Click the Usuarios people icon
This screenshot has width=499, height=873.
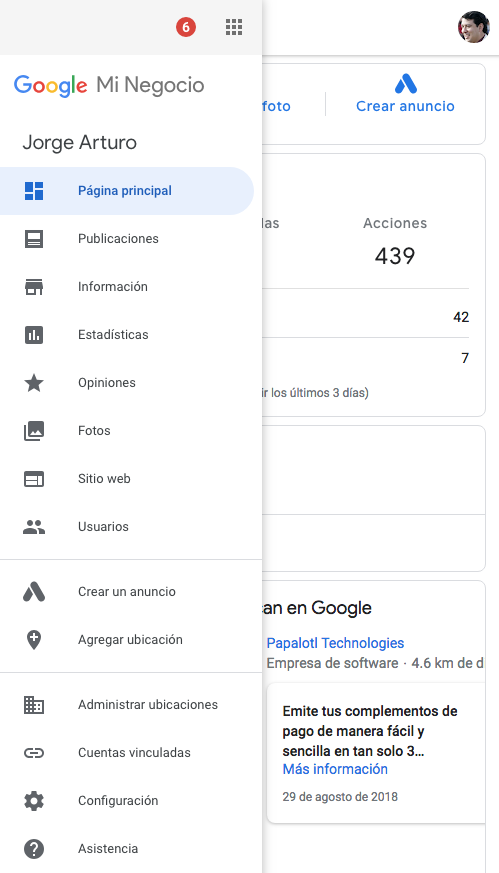tap(34, 527)
